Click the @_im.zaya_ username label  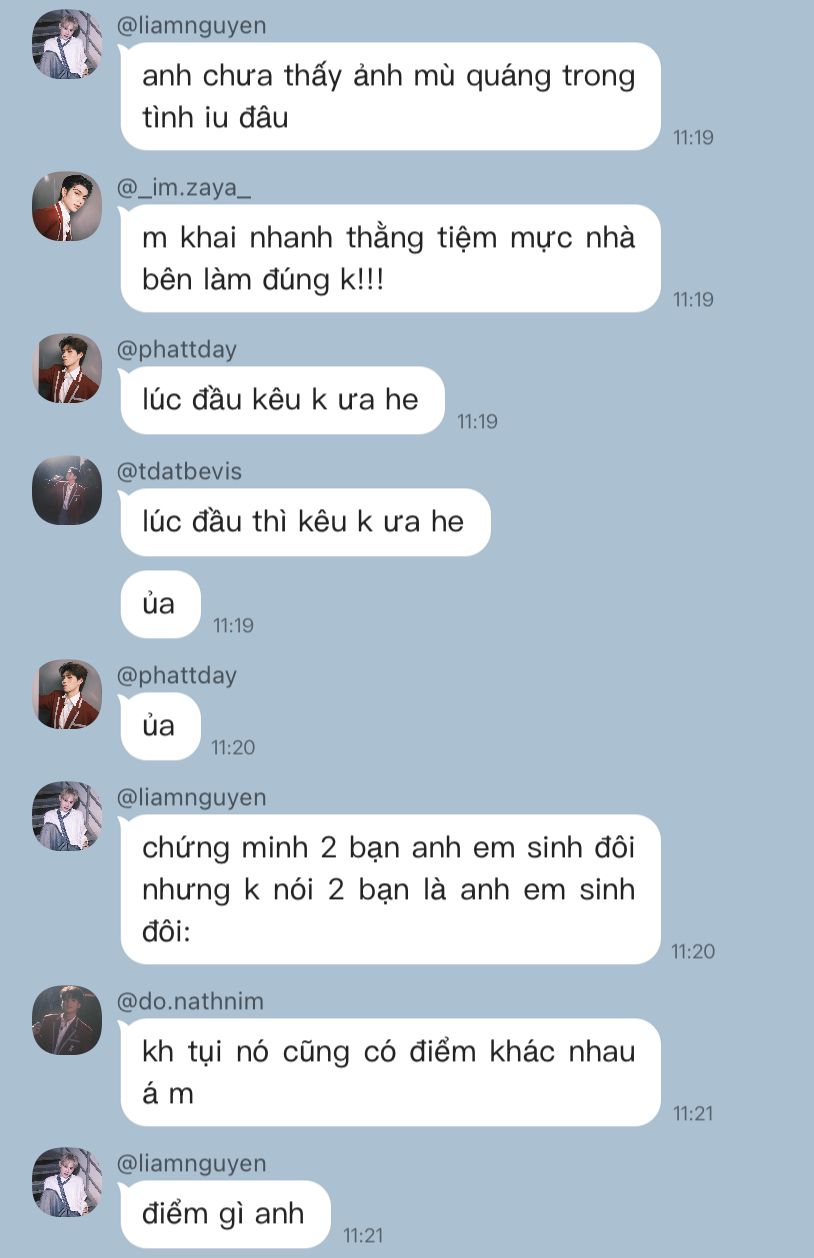coord(184,188)
